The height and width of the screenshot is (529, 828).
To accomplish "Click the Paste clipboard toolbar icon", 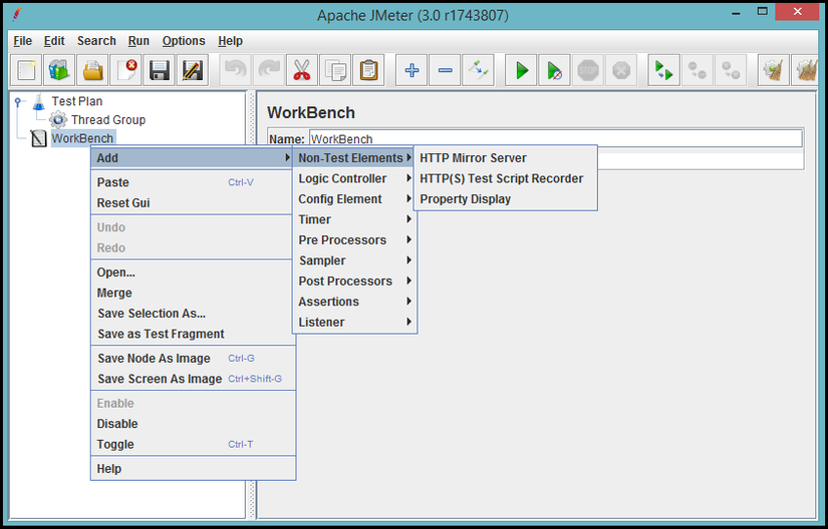I will [x=368, y=70].
